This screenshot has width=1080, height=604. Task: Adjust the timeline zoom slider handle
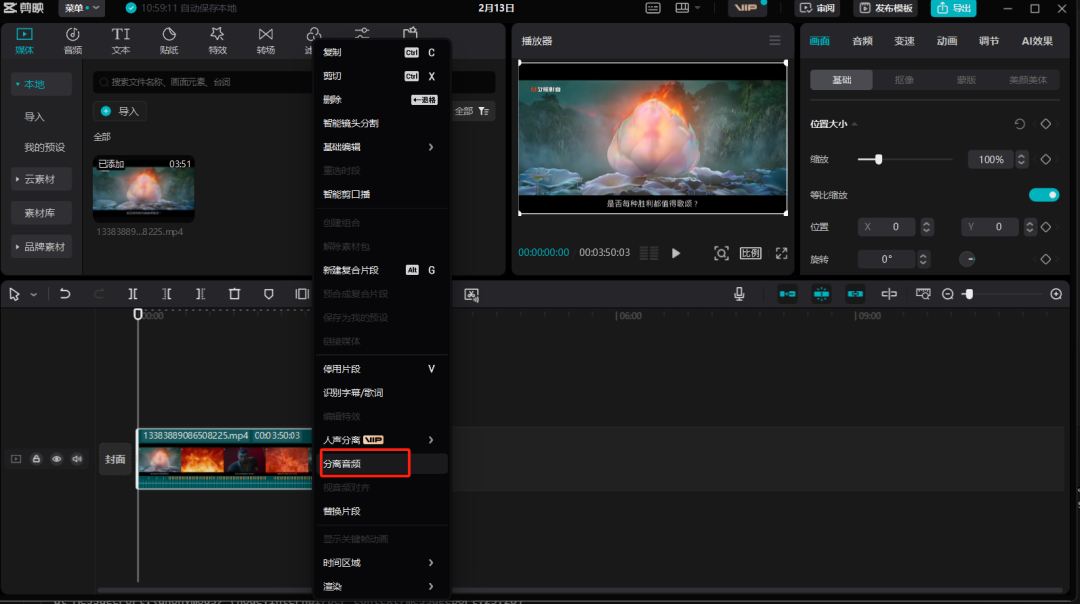[x=968, y=294]
